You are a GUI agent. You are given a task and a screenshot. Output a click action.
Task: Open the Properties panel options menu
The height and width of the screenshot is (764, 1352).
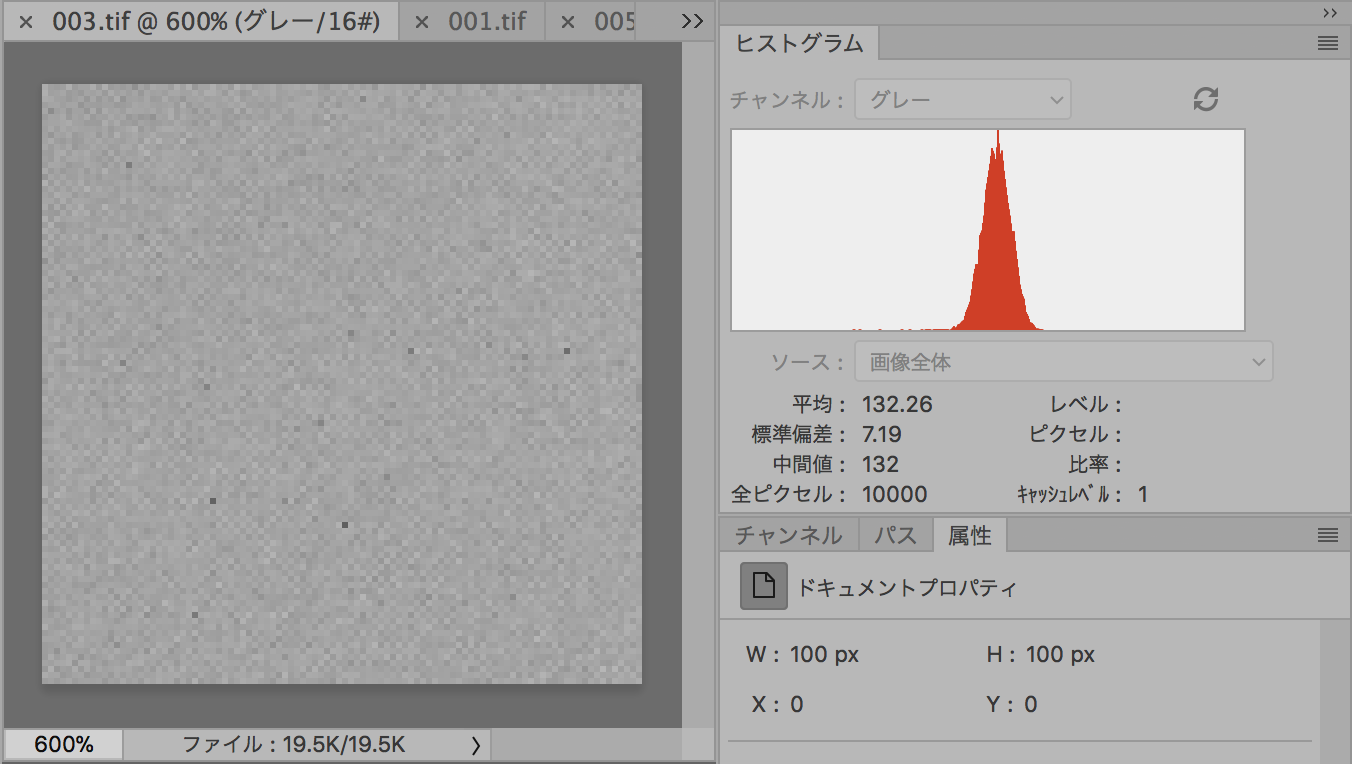(1327, 535)
